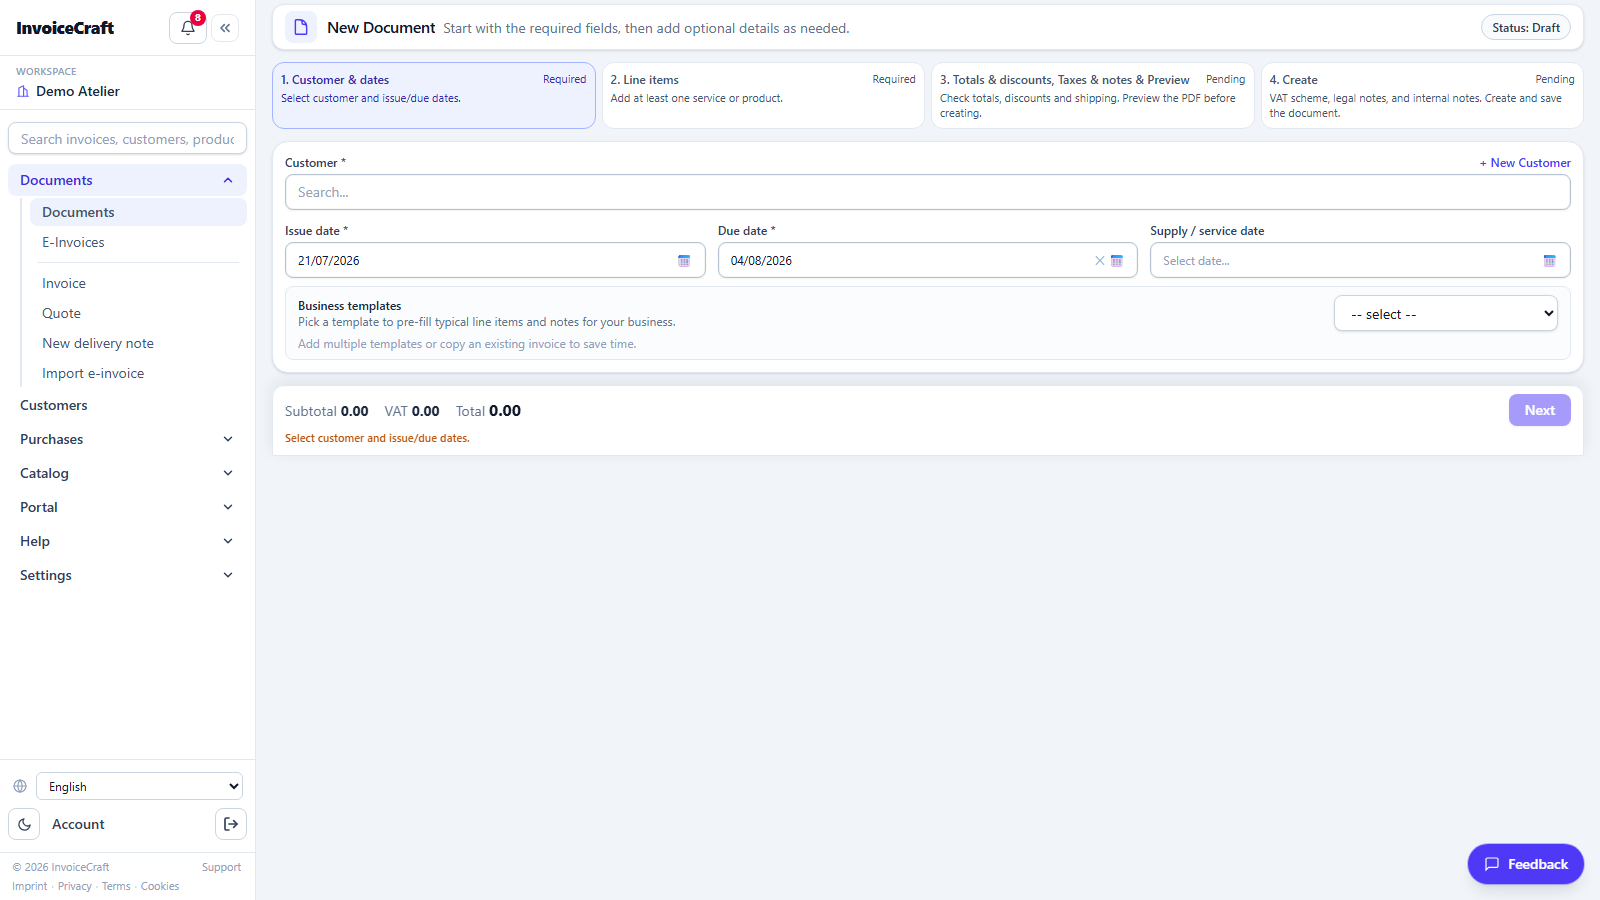
Task: Open the Feedback button
Action: [1526, 864]
